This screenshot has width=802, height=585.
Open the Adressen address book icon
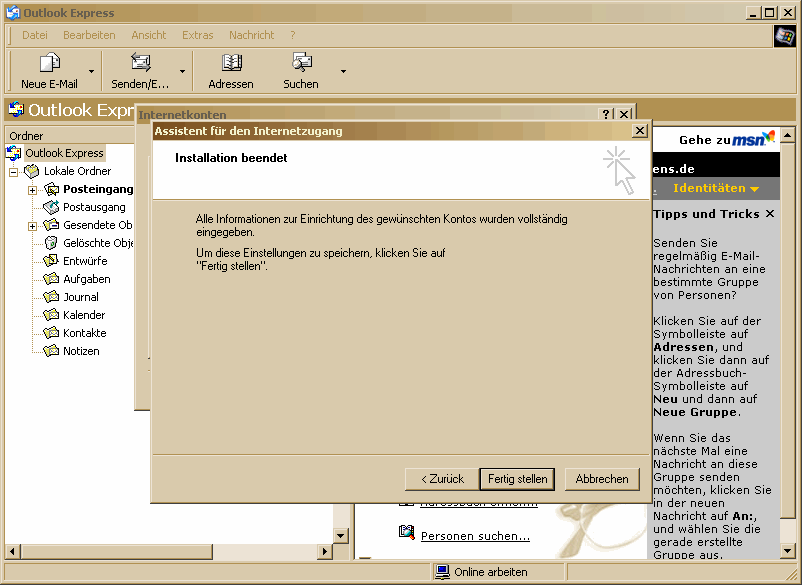pyautogui.click(x=231, y=63)
